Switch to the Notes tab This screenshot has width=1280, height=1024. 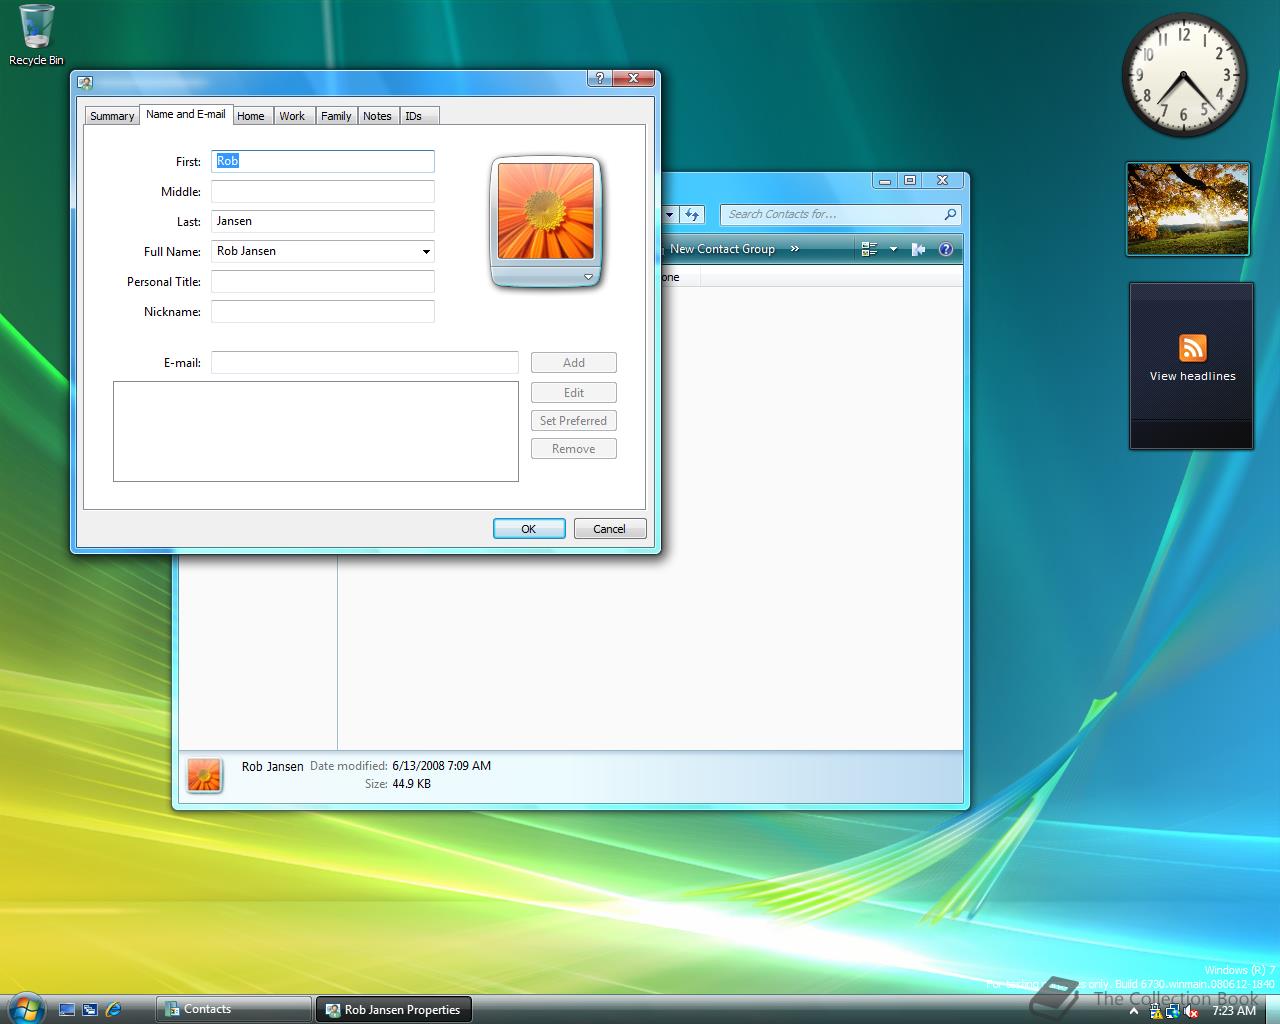pos(377,116)
